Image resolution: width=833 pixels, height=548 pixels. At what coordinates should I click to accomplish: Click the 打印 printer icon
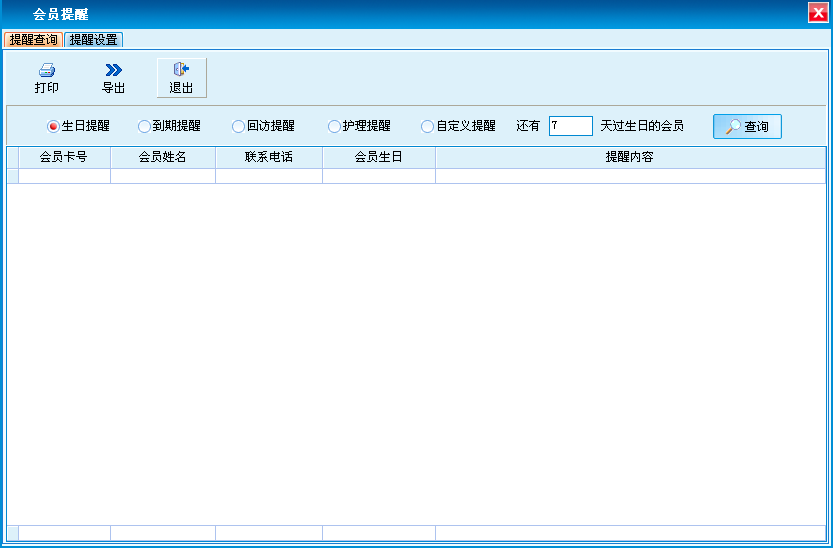coord(46,70)
